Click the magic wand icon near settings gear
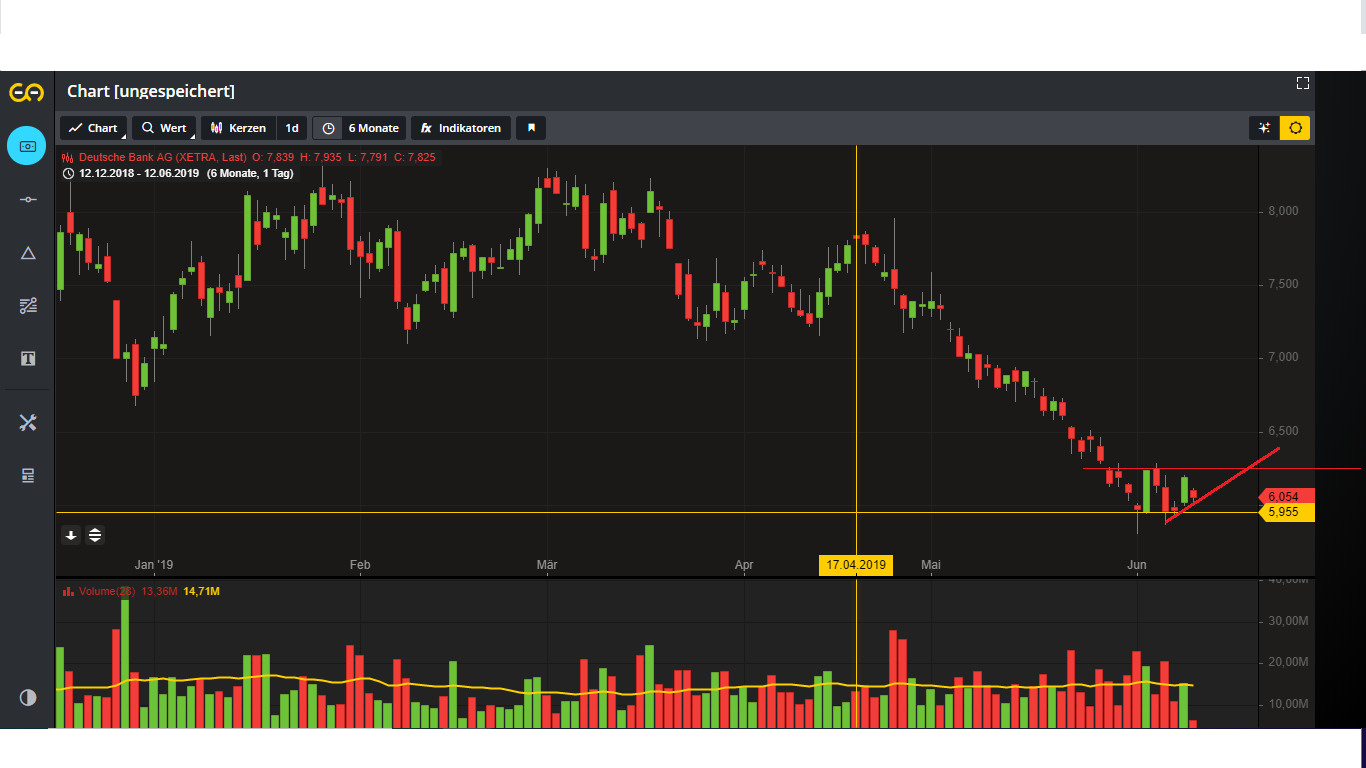The height and width of the screenshot is (768, 1366). click(x=1263, y=127)
